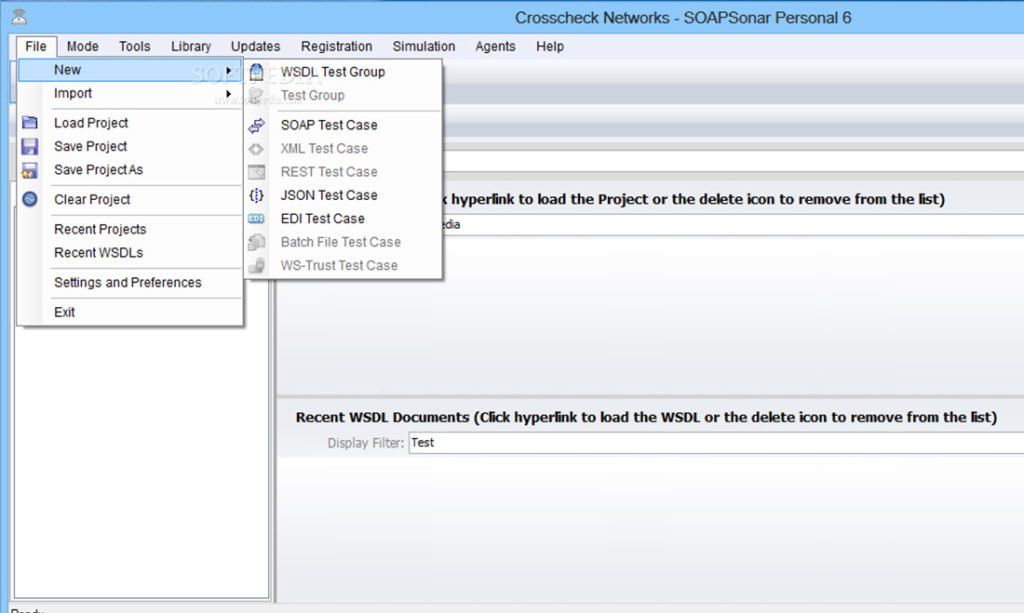Click the Save Project As icon

click(29, 170)
